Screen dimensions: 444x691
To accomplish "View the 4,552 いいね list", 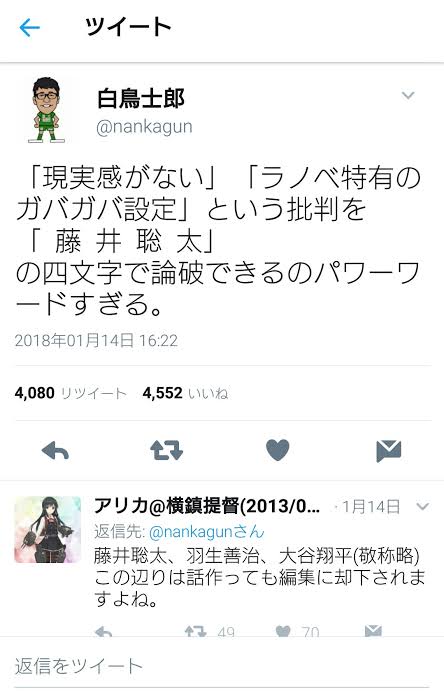I will tap(185, 393).
